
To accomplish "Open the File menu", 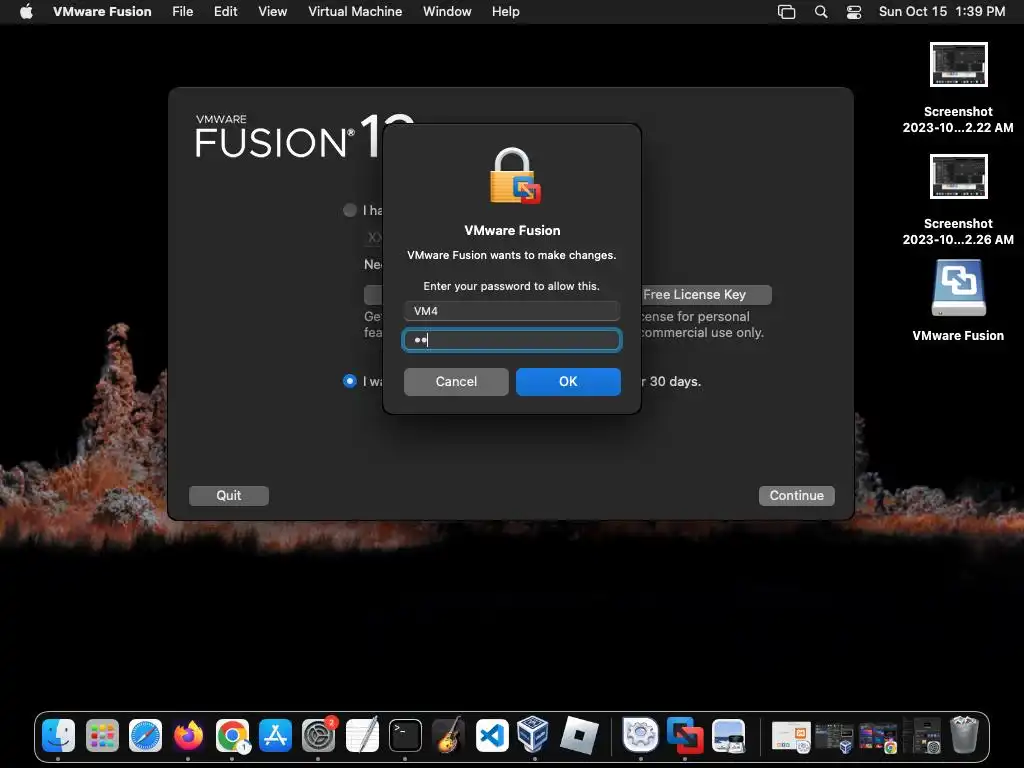I will (182, 11).
